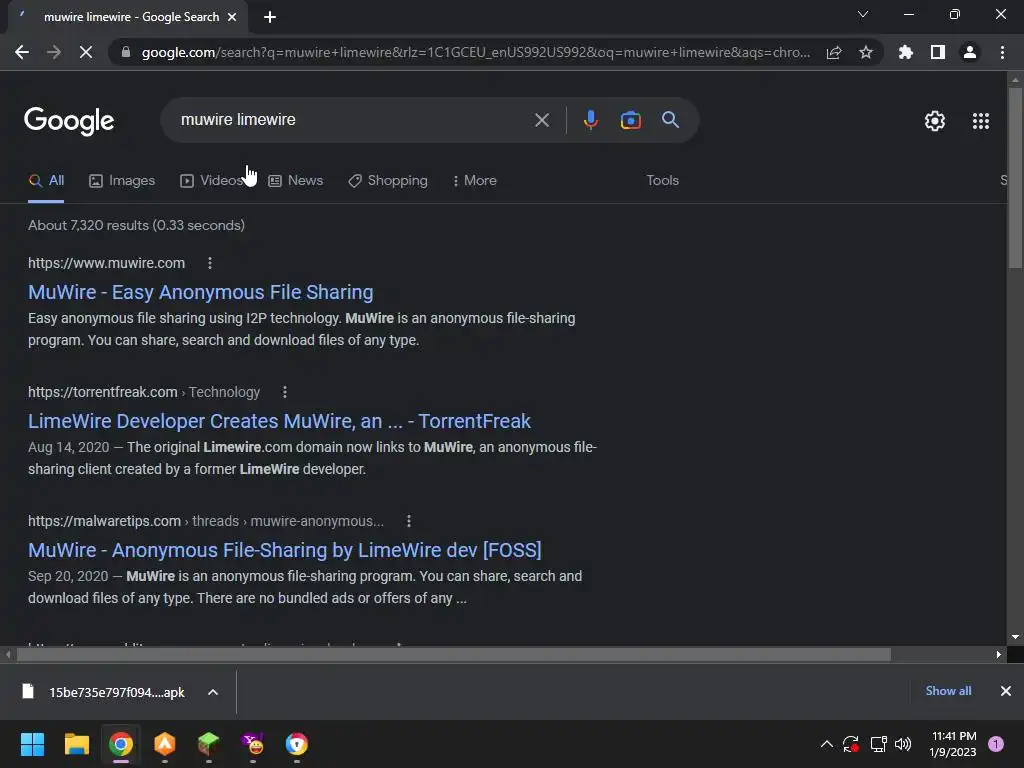Viewport: 1024px width, 768px height.
Task: Open downloaded 15be735e797f094 apk file
Action: [x=104, y=692]
